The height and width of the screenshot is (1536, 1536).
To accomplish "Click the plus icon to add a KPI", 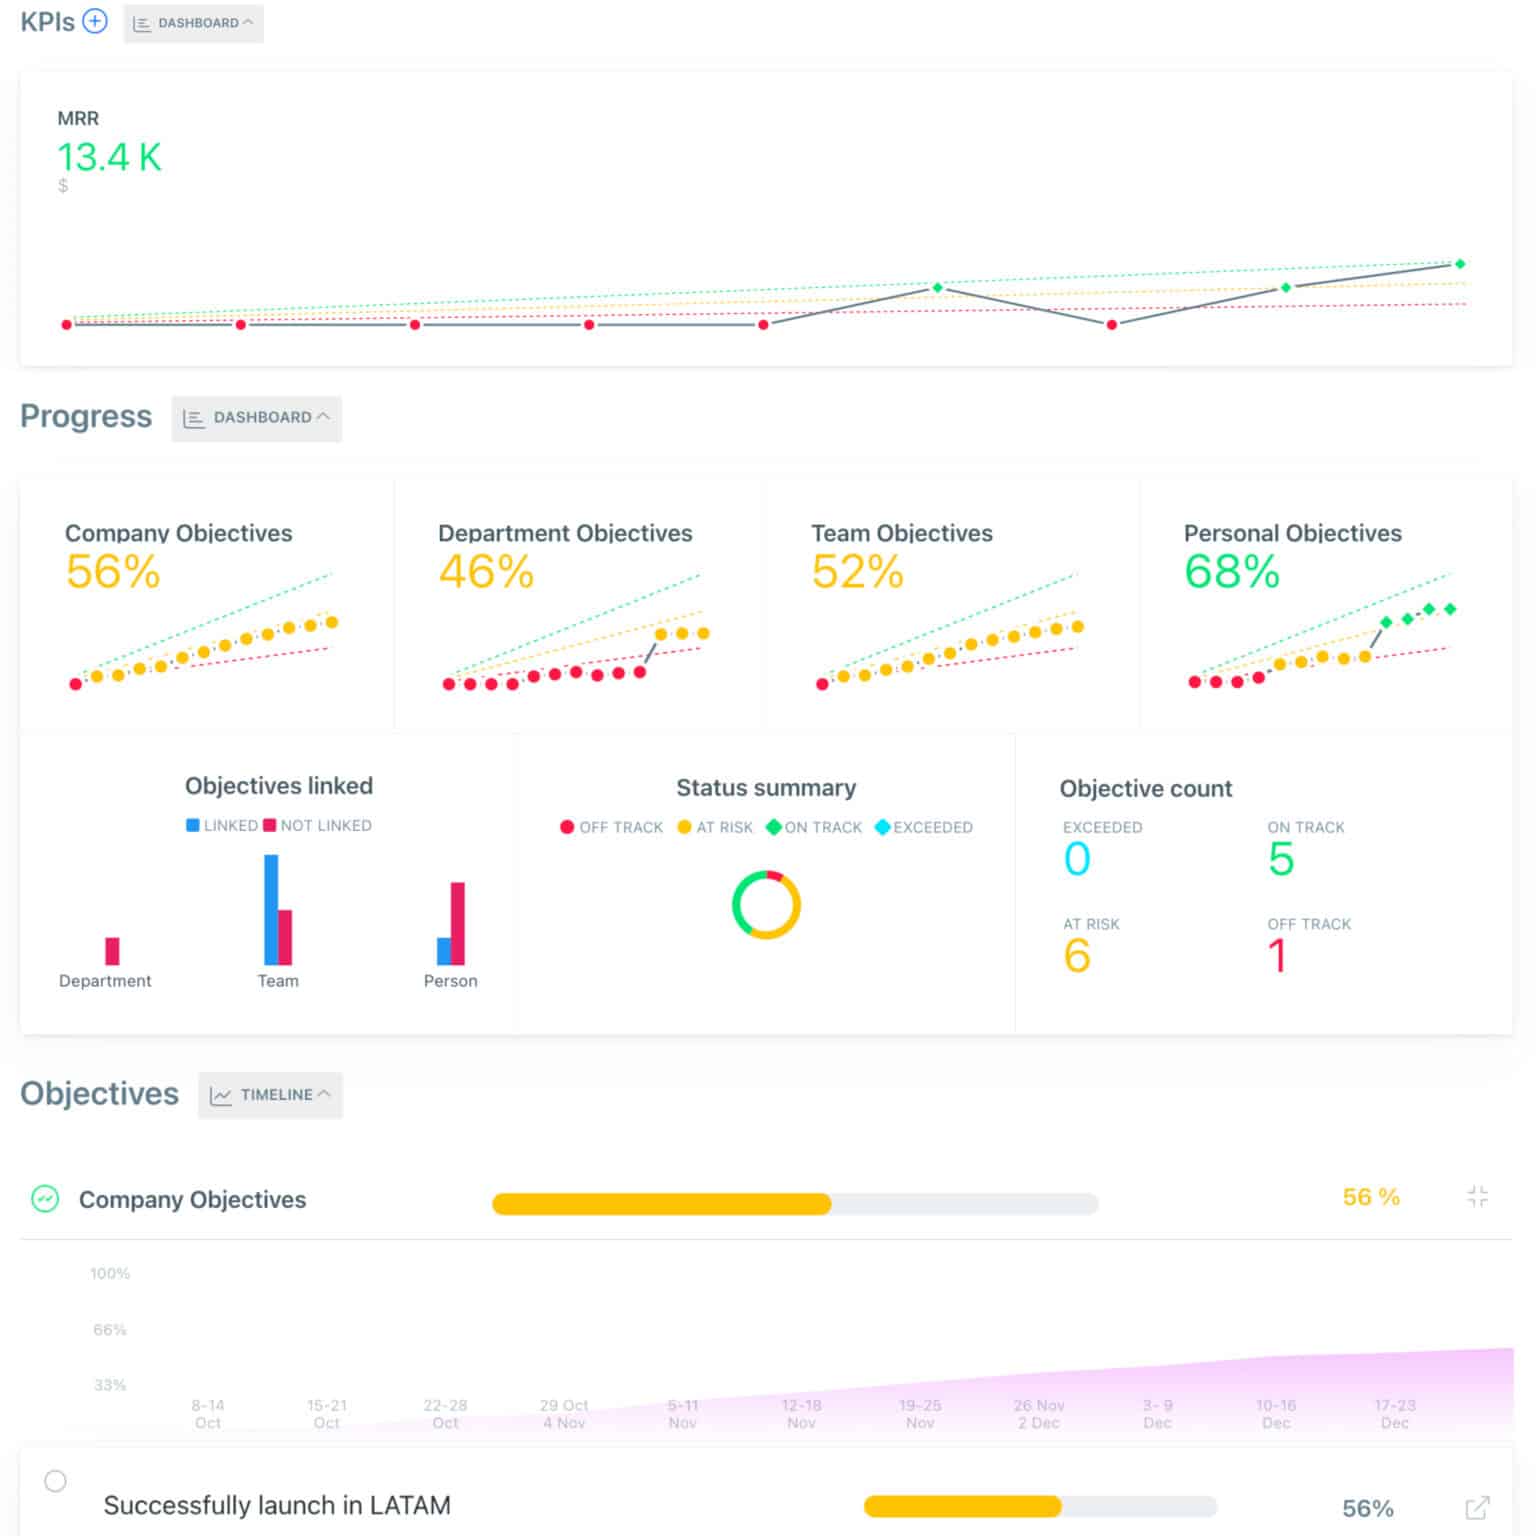I will 95,20.
